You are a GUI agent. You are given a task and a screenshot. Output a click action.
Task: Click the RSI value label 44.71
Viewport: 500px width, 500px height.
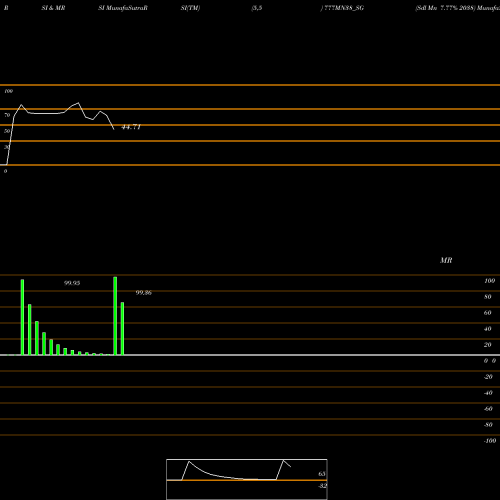pyautogui.click(x=131, y=127)
